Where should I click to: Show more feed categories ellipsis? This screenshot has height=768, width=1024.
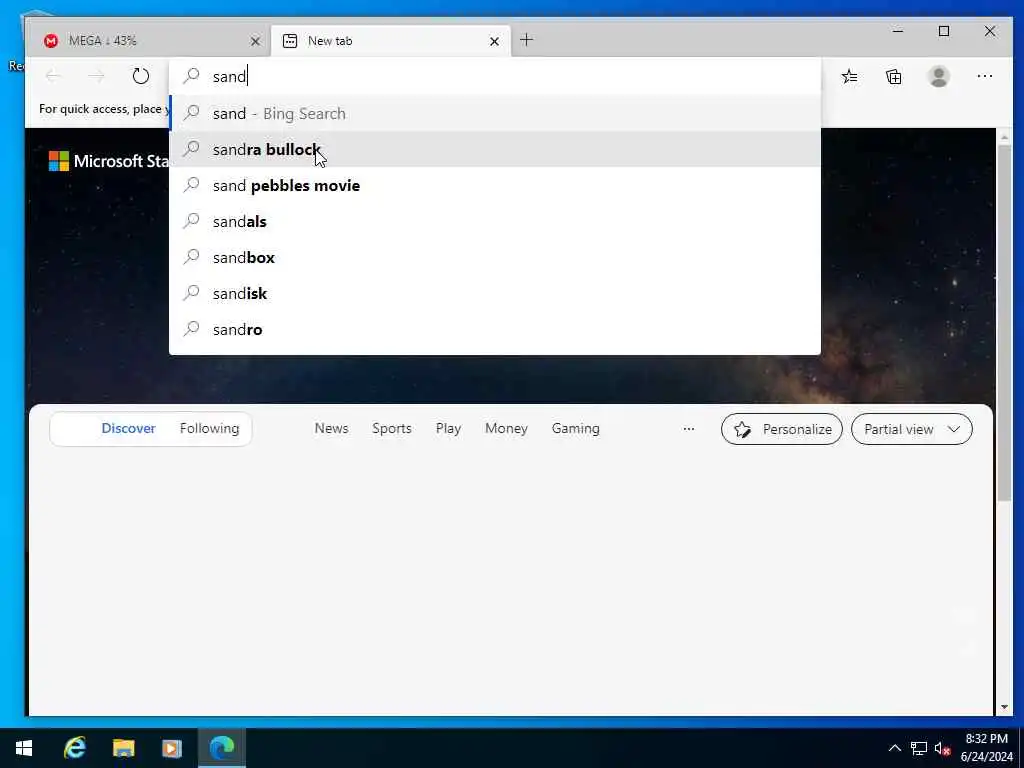[x=688, y=429]
